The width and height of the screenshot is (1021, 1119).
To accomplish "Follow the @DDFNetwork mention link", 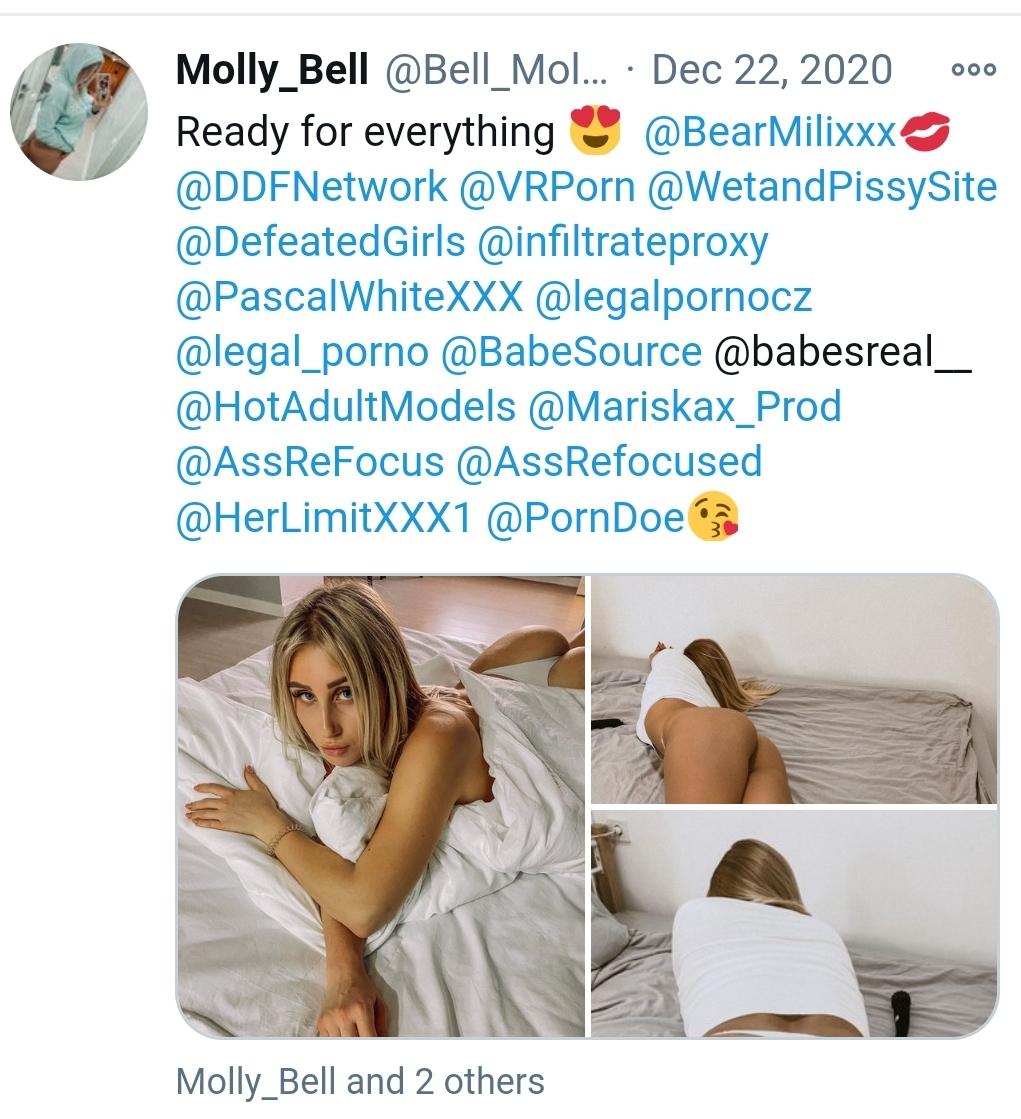I will click(311, 187).
